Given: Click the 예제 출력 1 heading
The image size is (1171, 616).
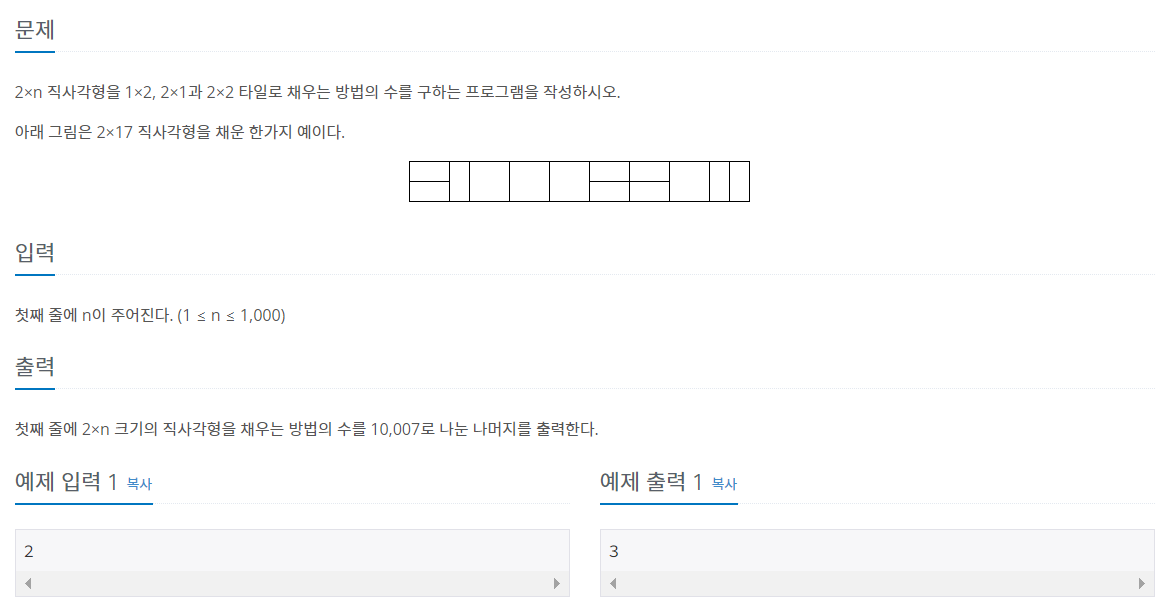Looking at the screenshot, I should click(x=651, y=482).
